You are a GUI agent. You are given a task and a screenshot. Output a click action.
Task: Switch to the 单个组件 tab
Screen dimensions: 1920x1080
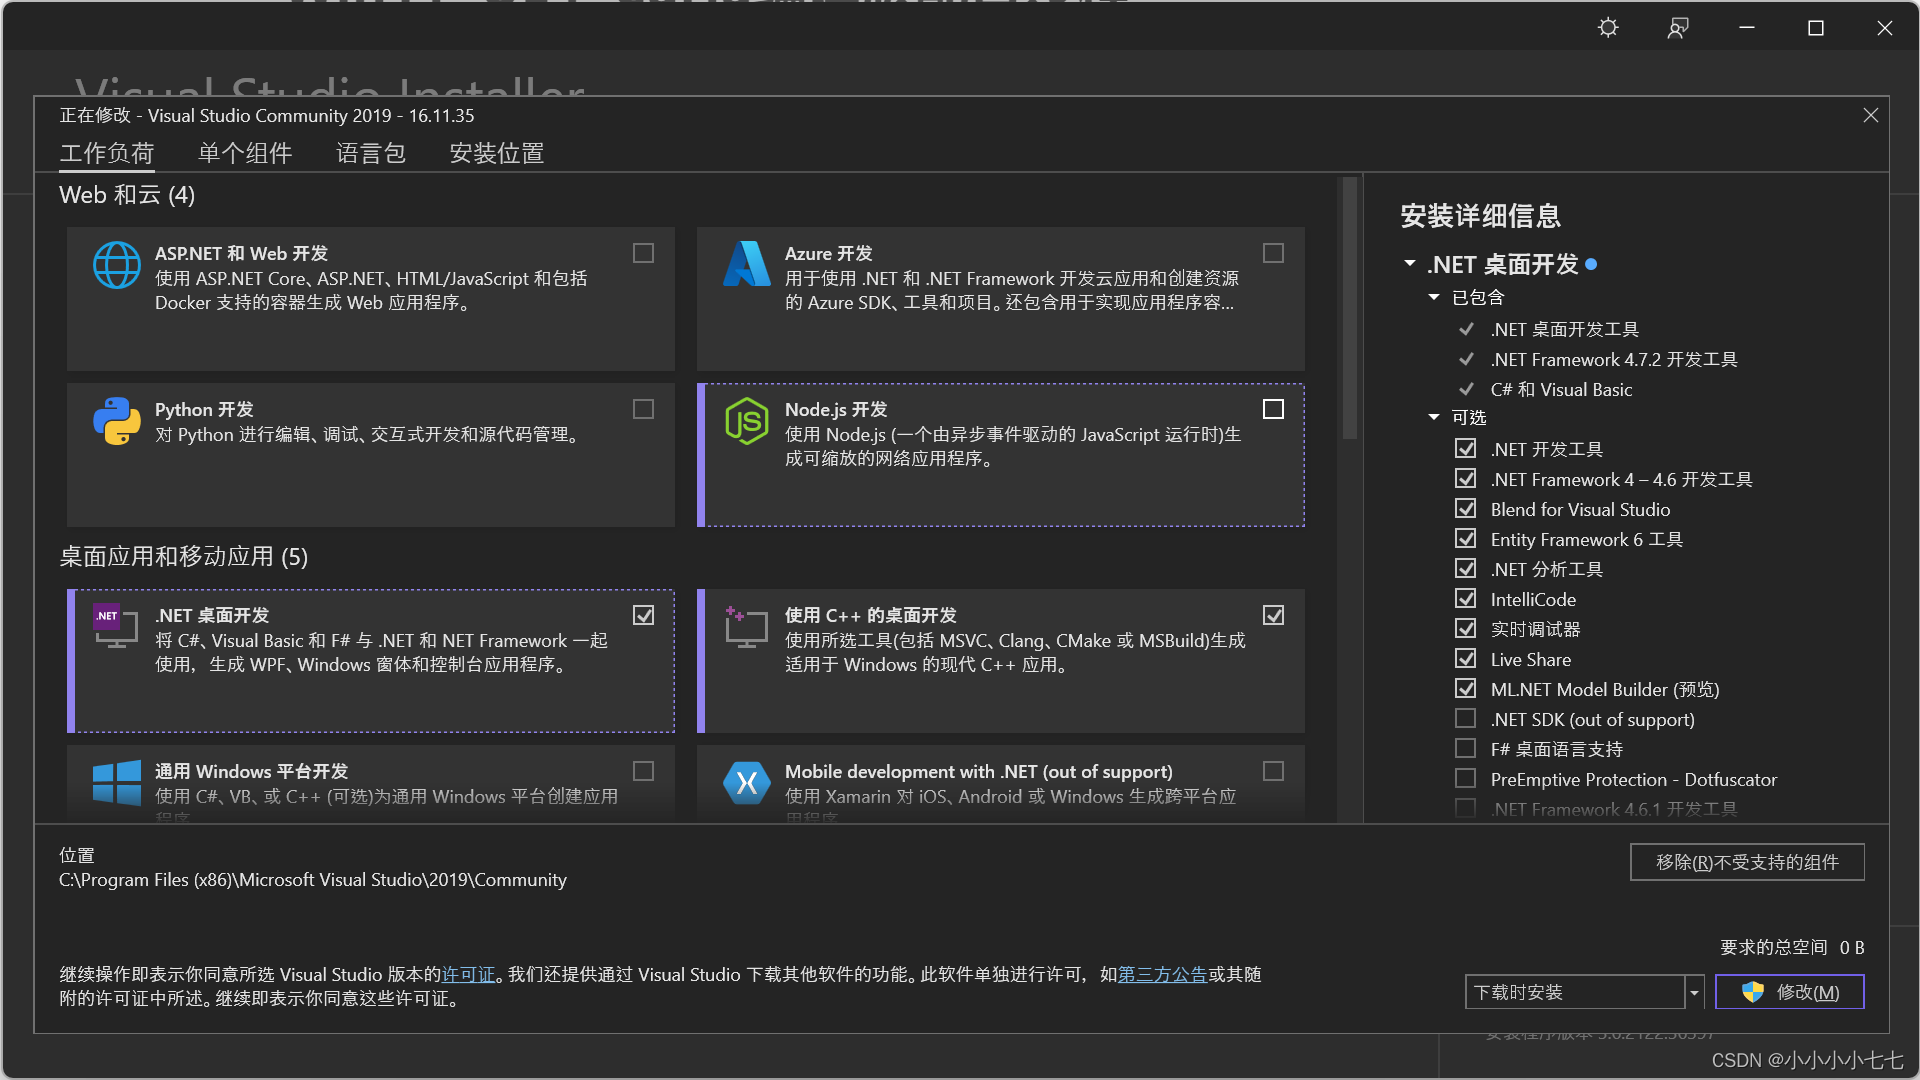[x=245, y=153]
